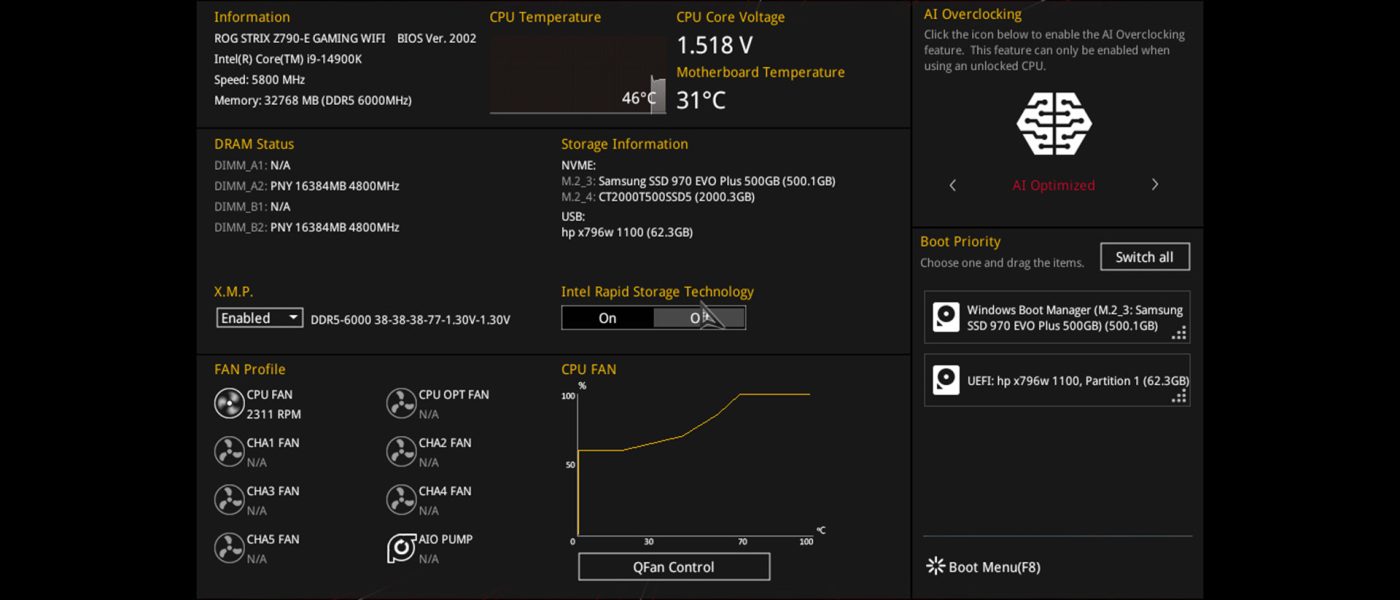Click the CHA4 FAN icon
The image size is (1400, 600).
point(401,499)
